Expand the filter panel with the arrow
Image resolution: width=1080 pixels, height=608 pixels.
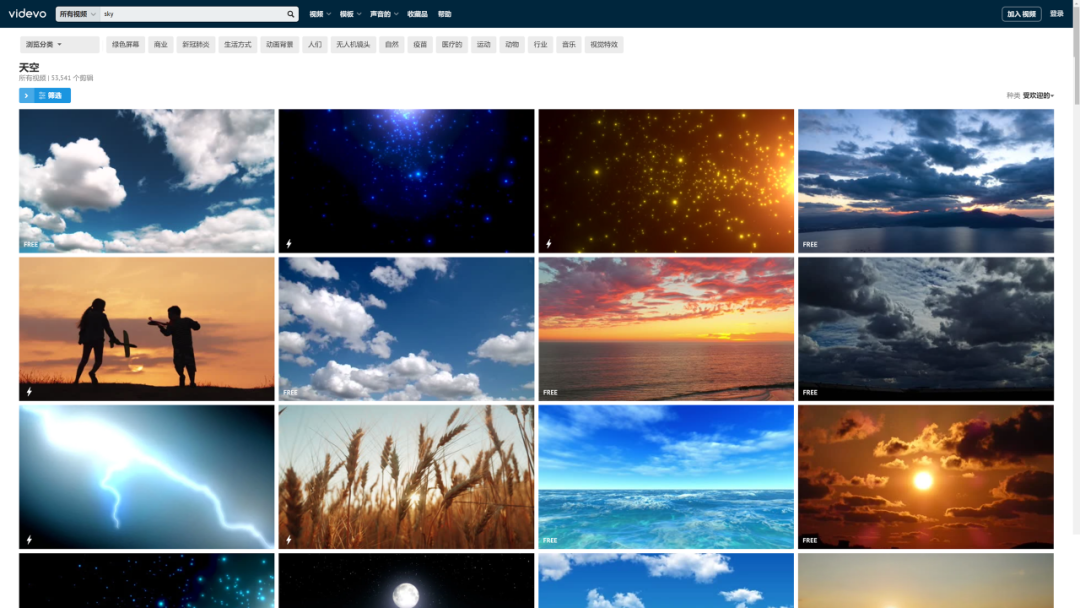[26, 96]
